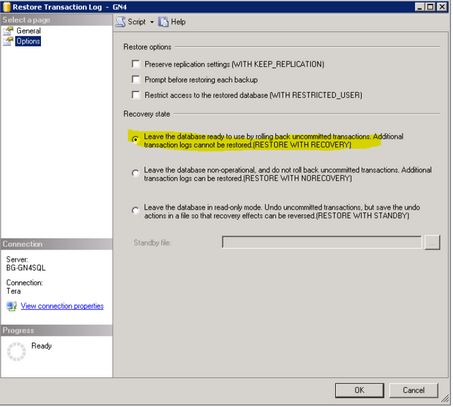The height and width of the screenshot is (407, 453).
Task: Click the OK button
Action: 359,390
